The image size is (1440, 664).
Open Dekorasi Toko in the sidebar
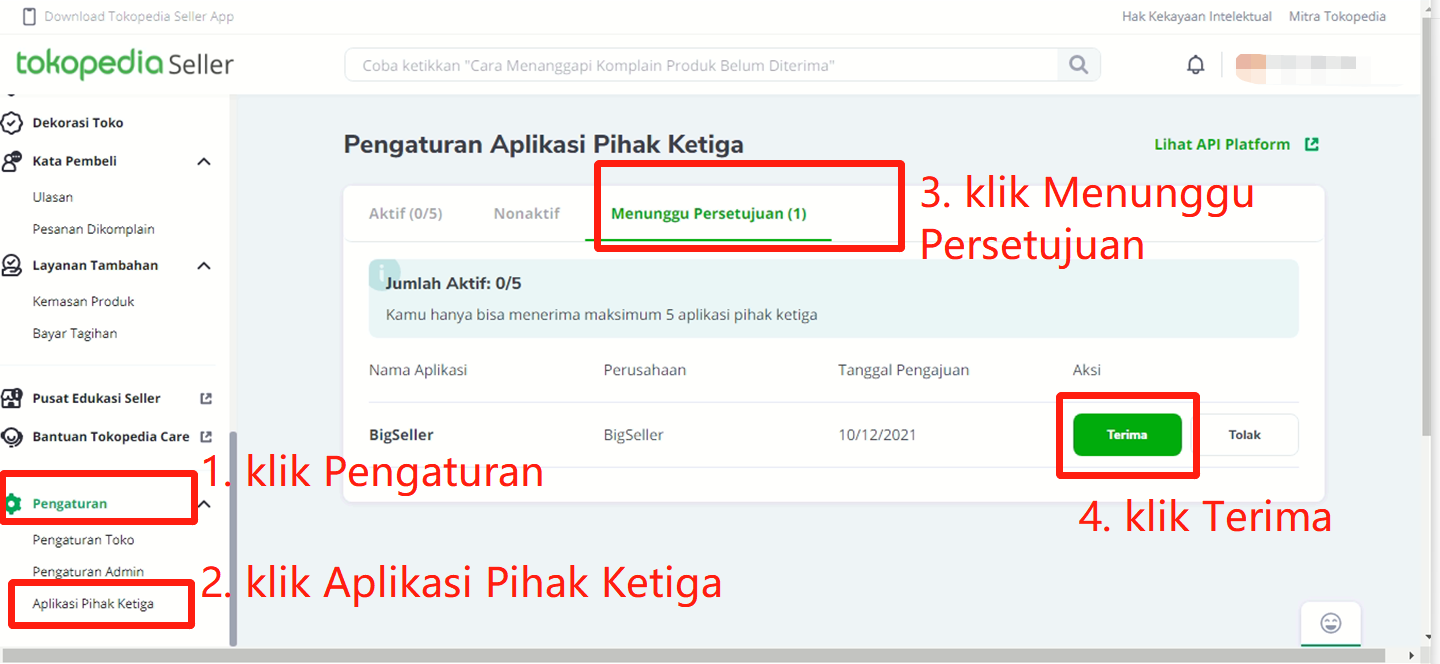click(x=78, y=123)
